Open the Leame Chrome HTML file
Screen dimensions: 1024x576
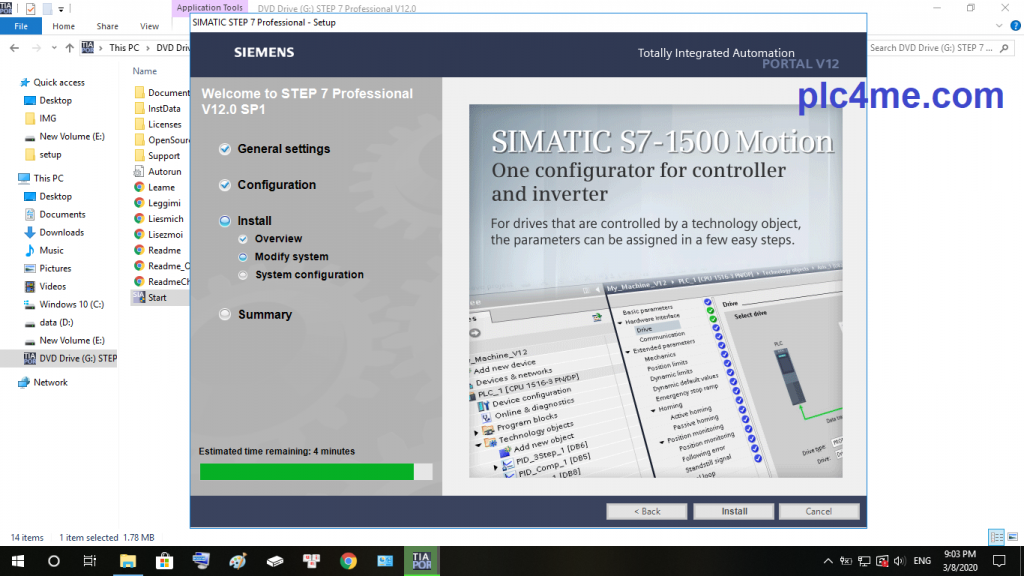point(139,187)
